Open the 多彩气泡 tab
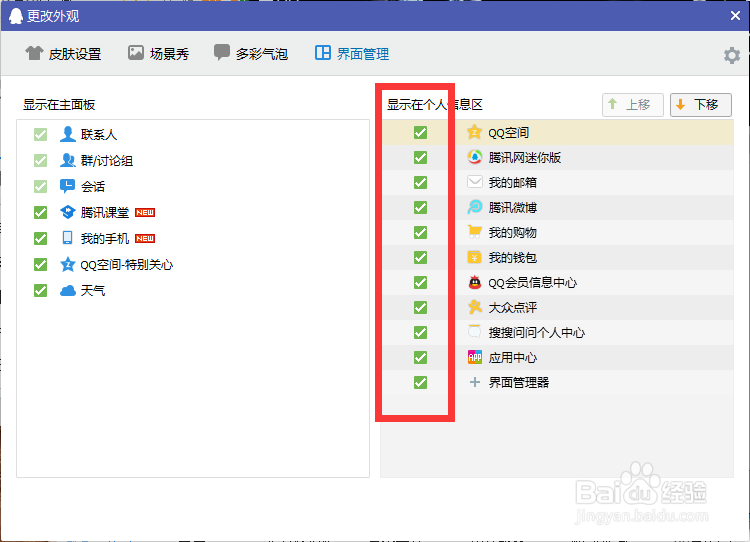The image size is (750, 542). point(251,54)
